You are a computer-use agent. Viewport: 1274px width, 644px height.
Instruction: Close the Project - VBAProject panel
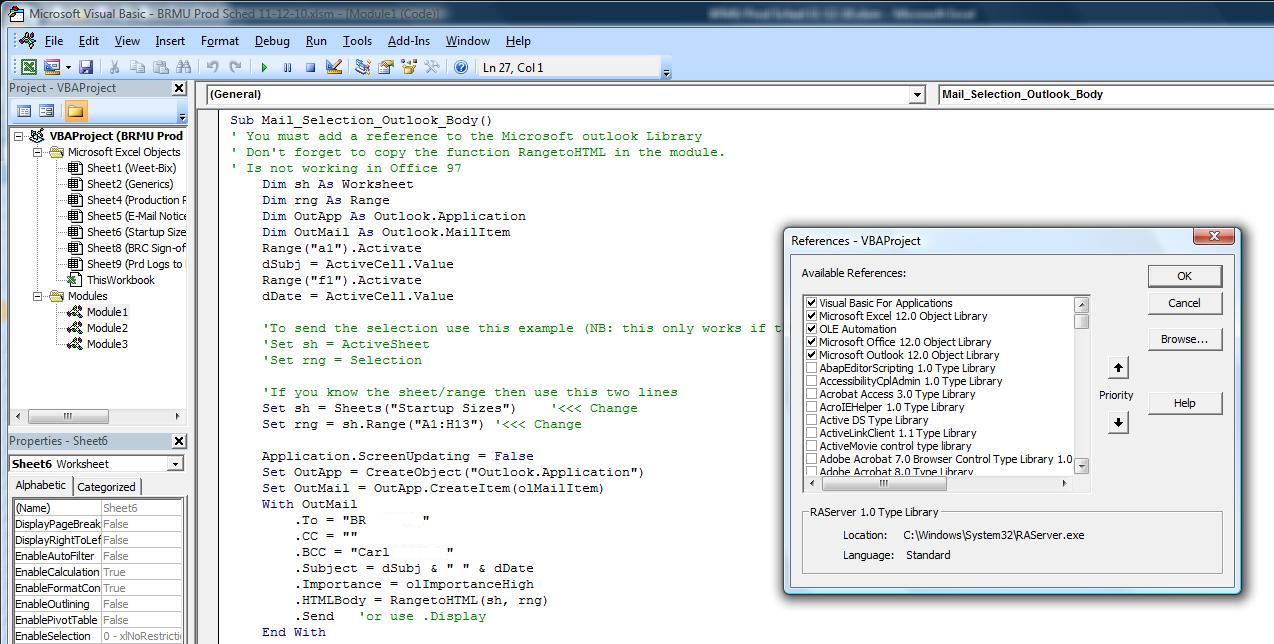179,88
